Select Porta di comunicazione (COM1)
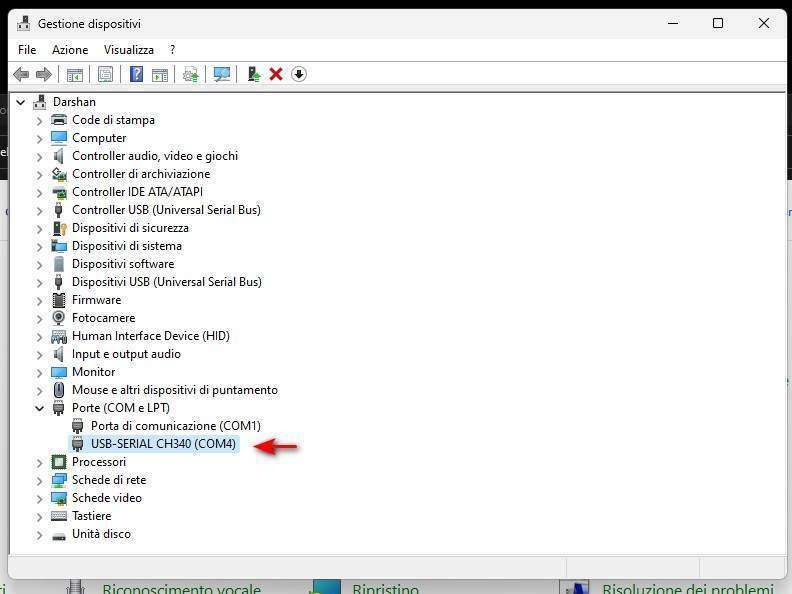Viewport: 792px width, 594px height. (175, 426)
